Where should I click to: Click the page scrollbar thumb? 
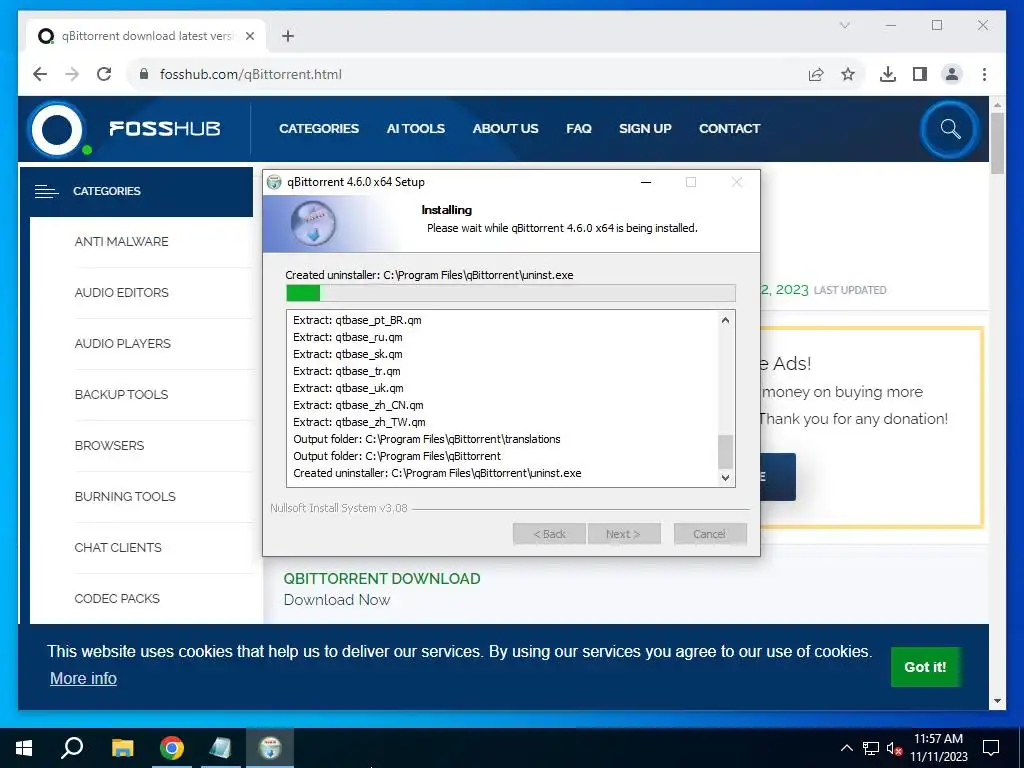pyautogui.click(x=997, y=144)
